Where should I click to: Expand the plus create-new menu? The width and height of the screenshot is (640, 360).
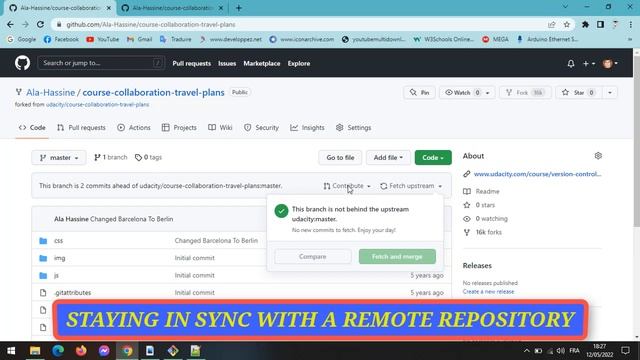click(x=589, y=64)
